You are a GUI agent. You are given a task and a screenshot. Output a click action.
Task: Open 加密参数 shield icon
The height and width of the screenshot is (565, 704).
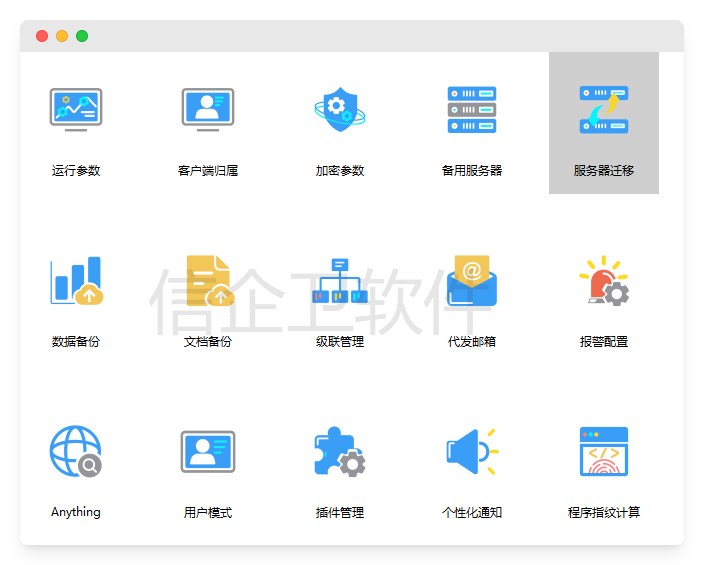click(x=340, y=109)
